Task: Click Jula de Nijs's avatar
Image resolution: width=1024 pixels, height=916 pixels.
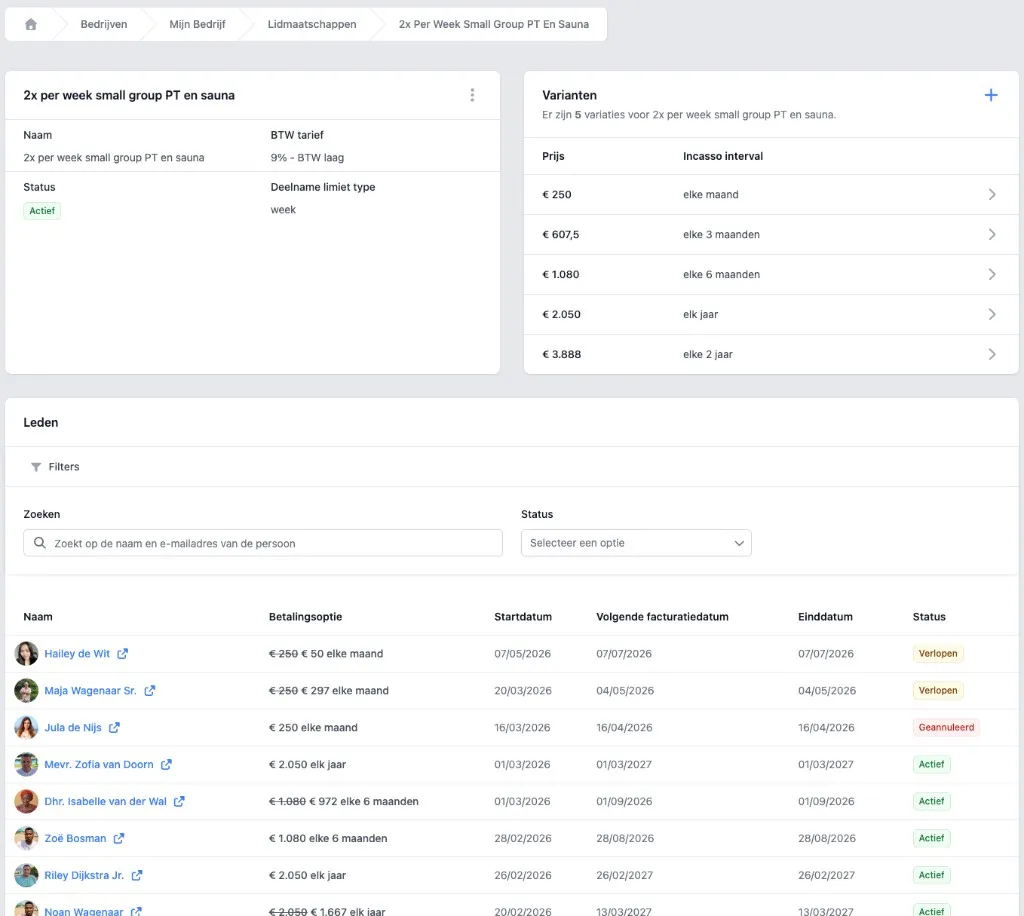Action: (x=26, y=727)
